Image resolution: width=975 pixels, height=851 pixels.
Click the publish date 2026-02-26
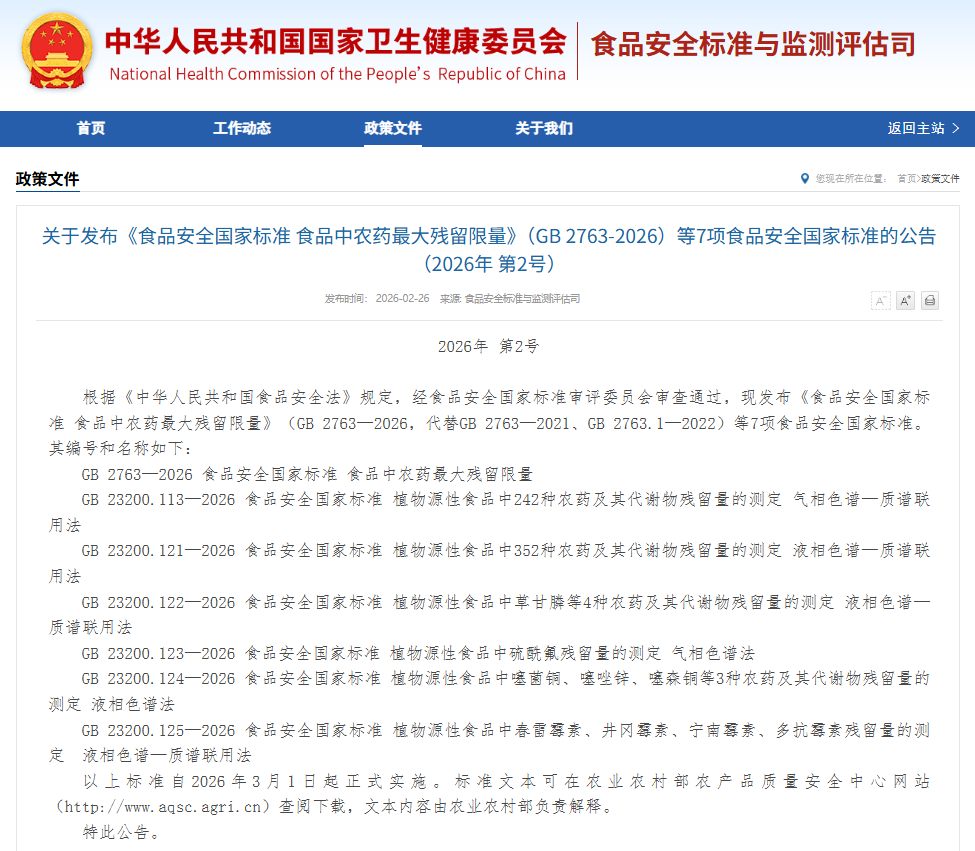tap(402, 299)
